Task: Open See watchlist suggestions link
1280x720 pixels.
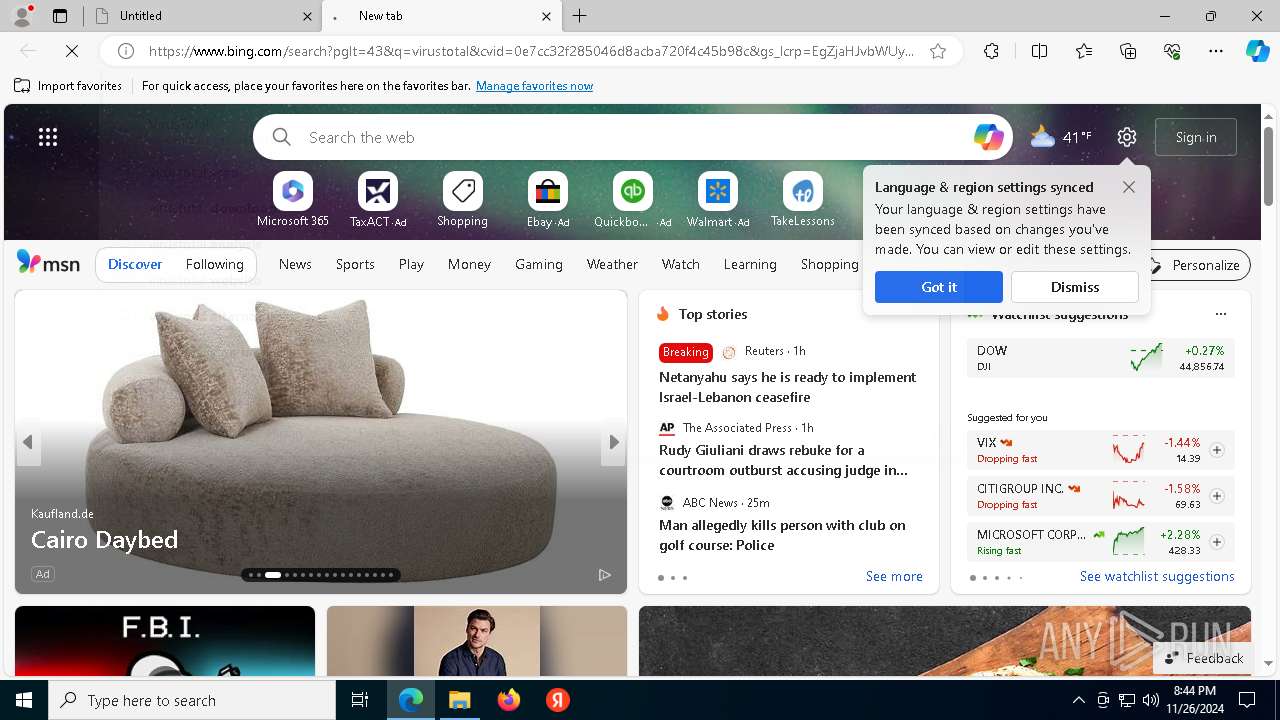Action: click(1157, 576)
